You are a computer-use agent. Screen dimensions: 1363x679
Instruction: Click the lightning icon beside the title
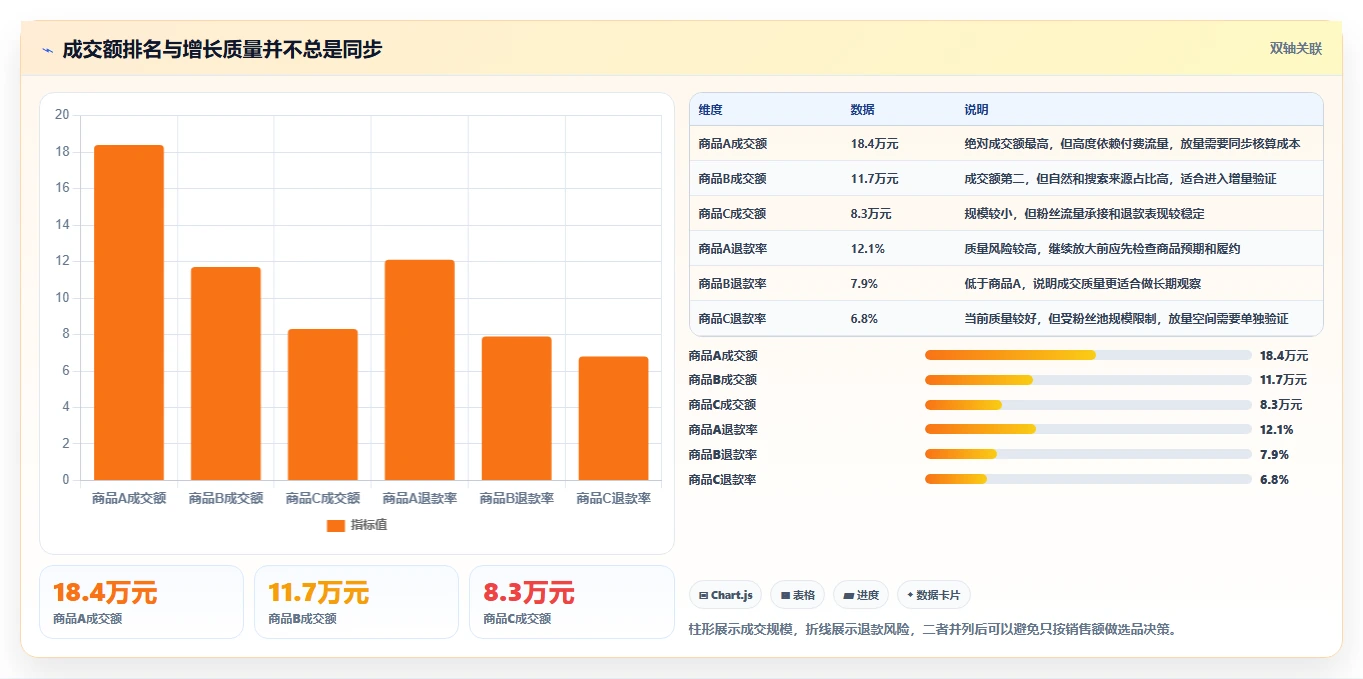click(x=48, y=50)
